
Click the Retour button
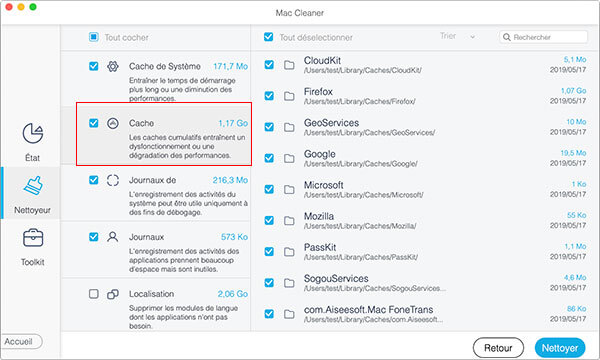[x=498, y=348]
